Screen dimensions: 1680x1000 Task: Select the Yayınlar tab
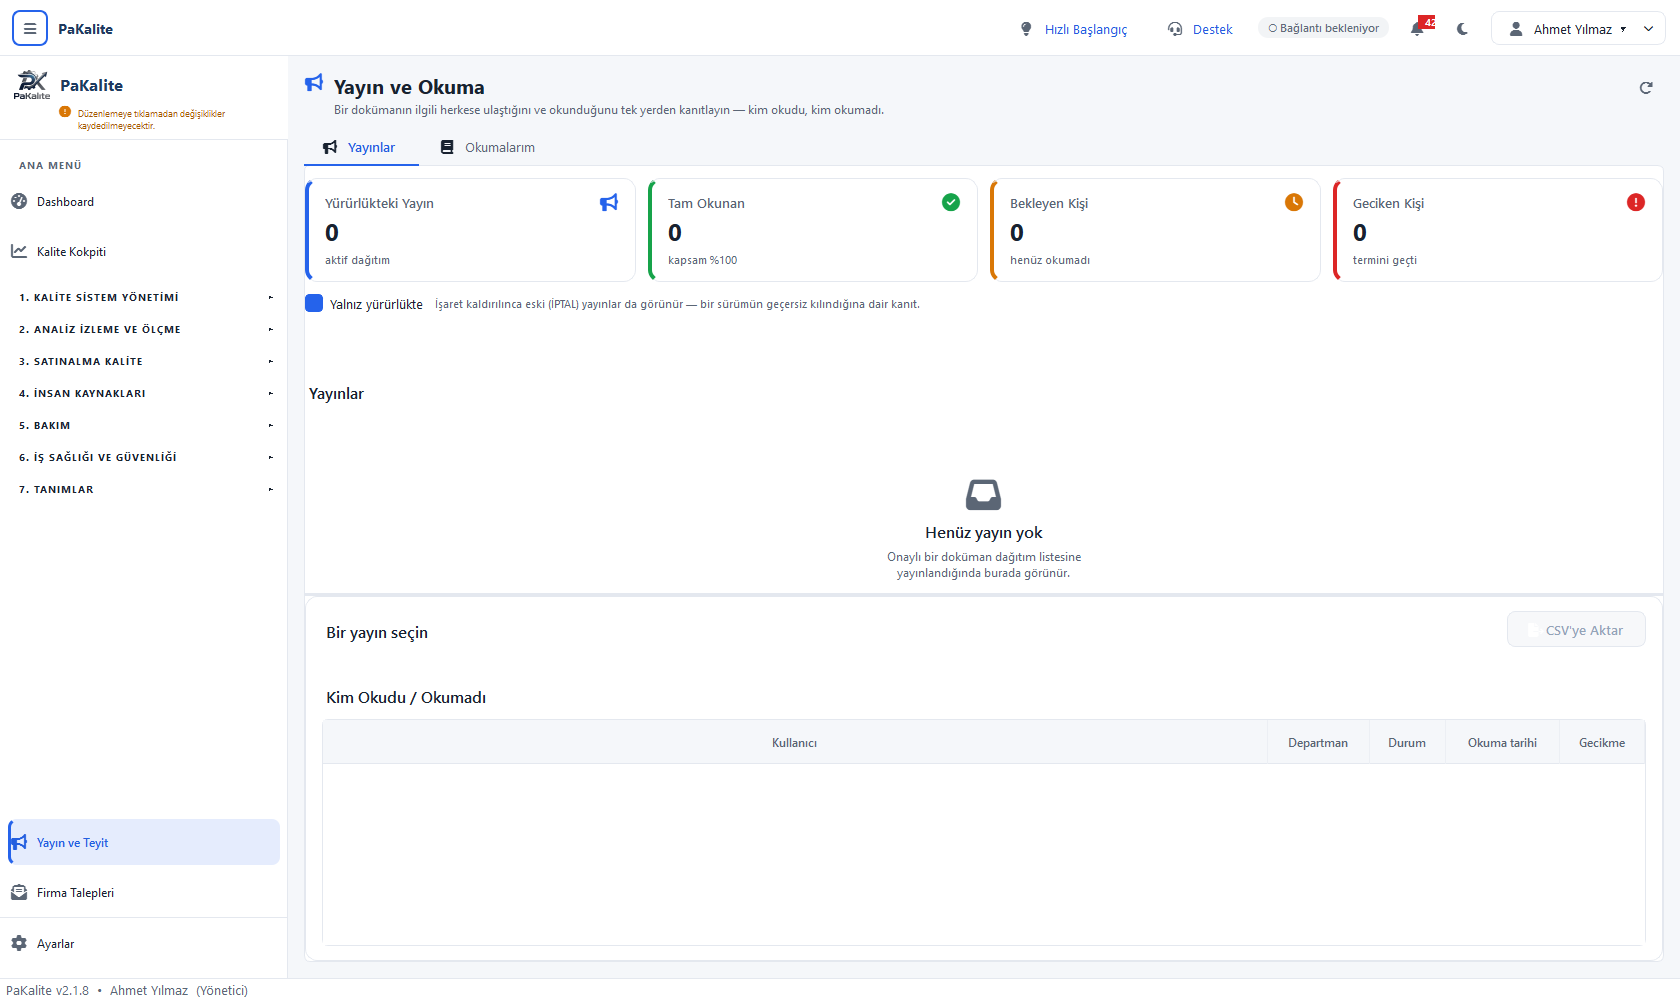[x=360, y=147]
